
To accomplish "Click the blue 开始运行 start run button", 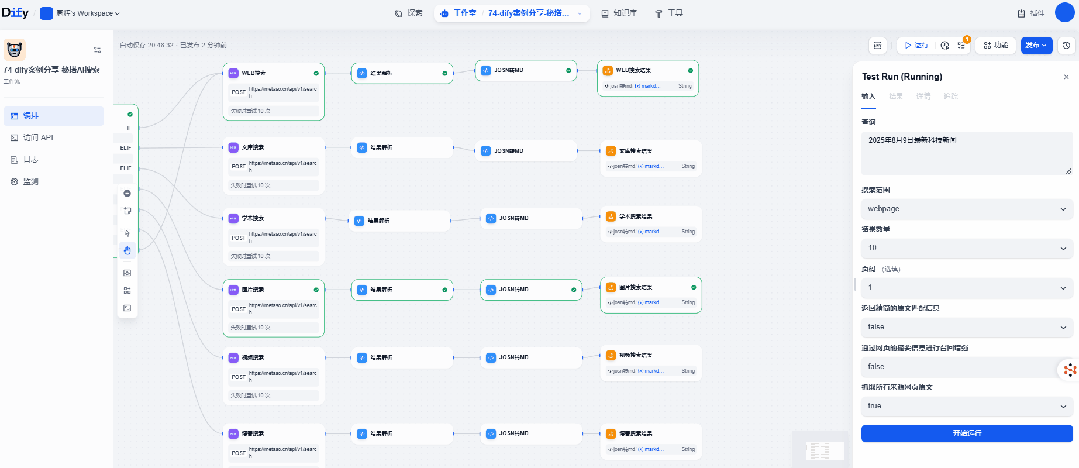I will pyautogui.click(x=966, y=433).
